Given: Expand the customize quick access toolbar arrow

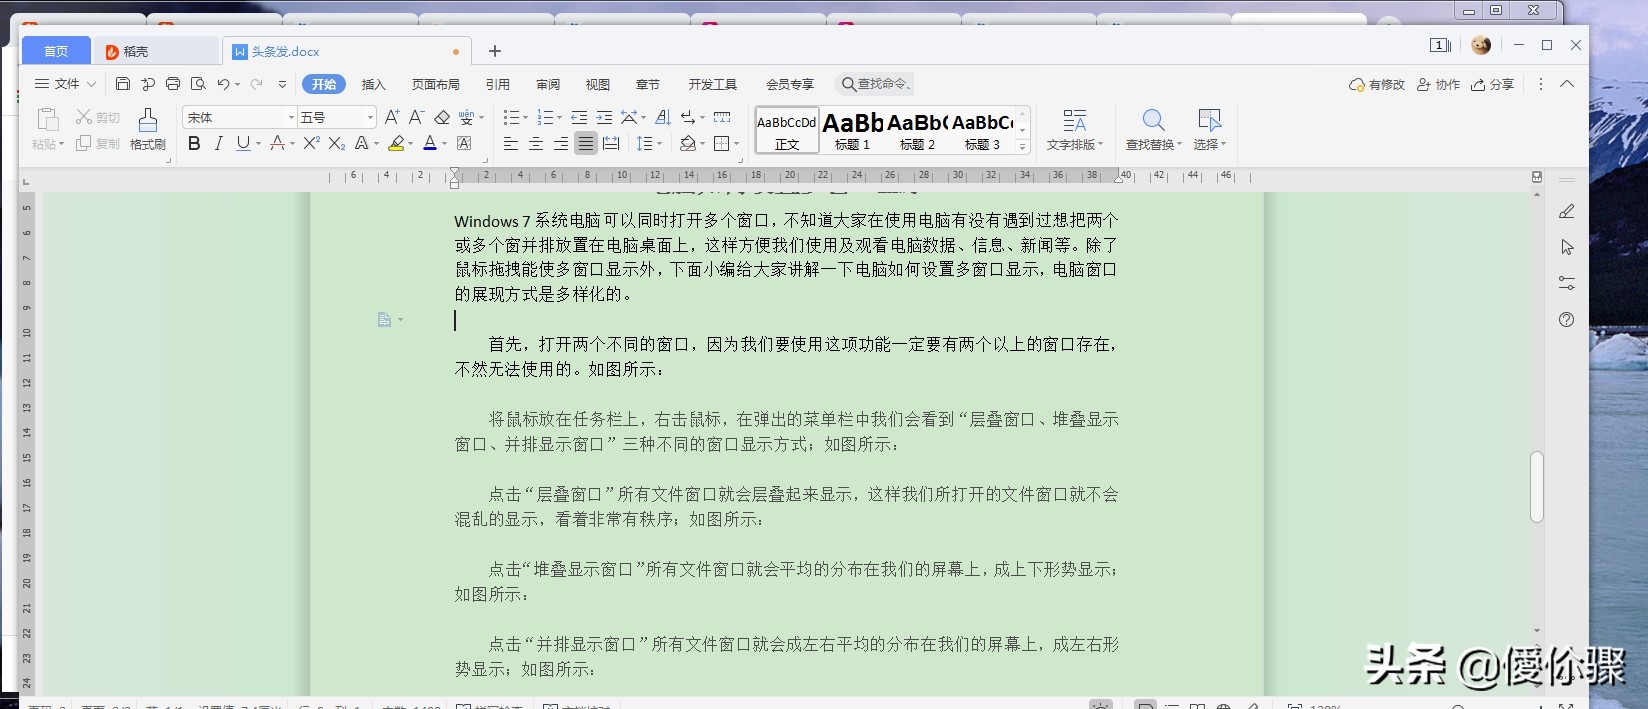Looking at the screenshot, I should coord(282,84).
